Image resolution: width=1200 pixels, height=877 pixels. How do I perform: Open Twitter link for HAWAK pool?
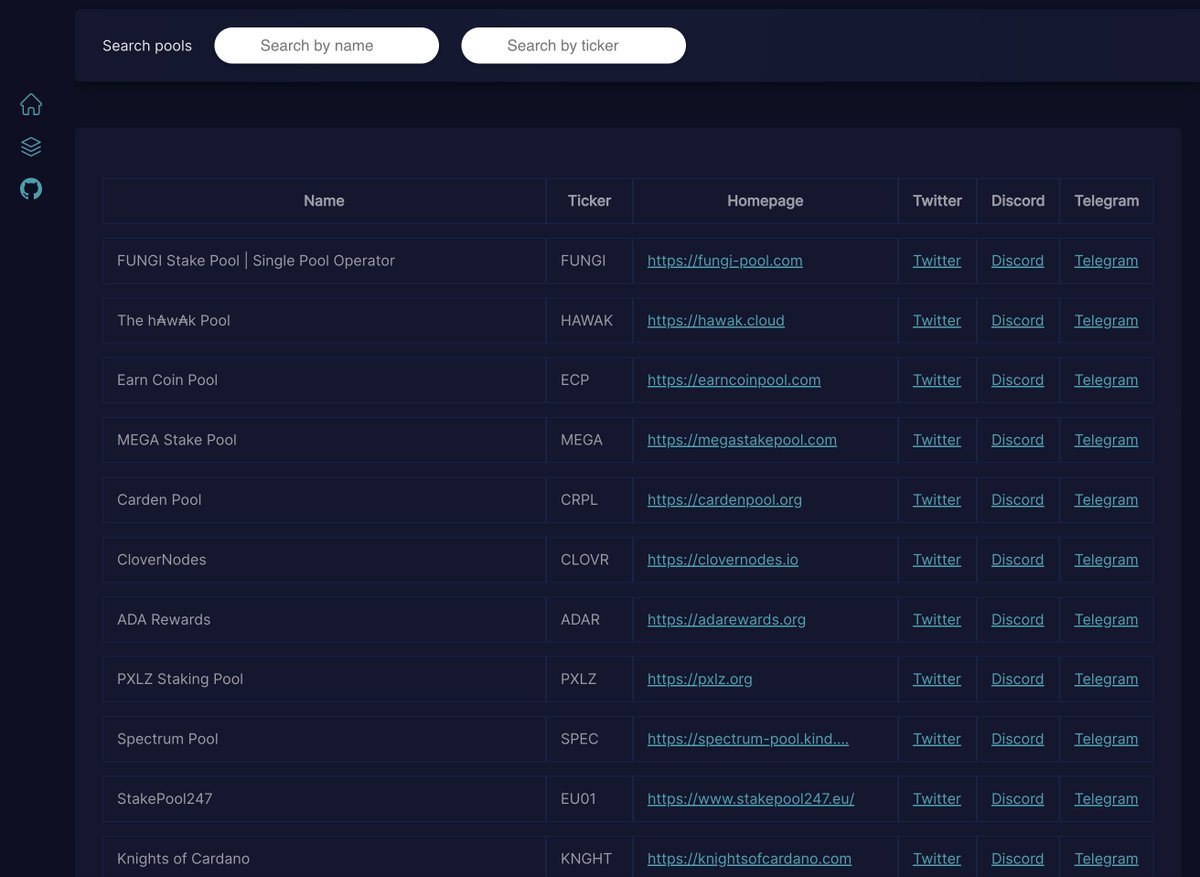[x=937, y=321]
